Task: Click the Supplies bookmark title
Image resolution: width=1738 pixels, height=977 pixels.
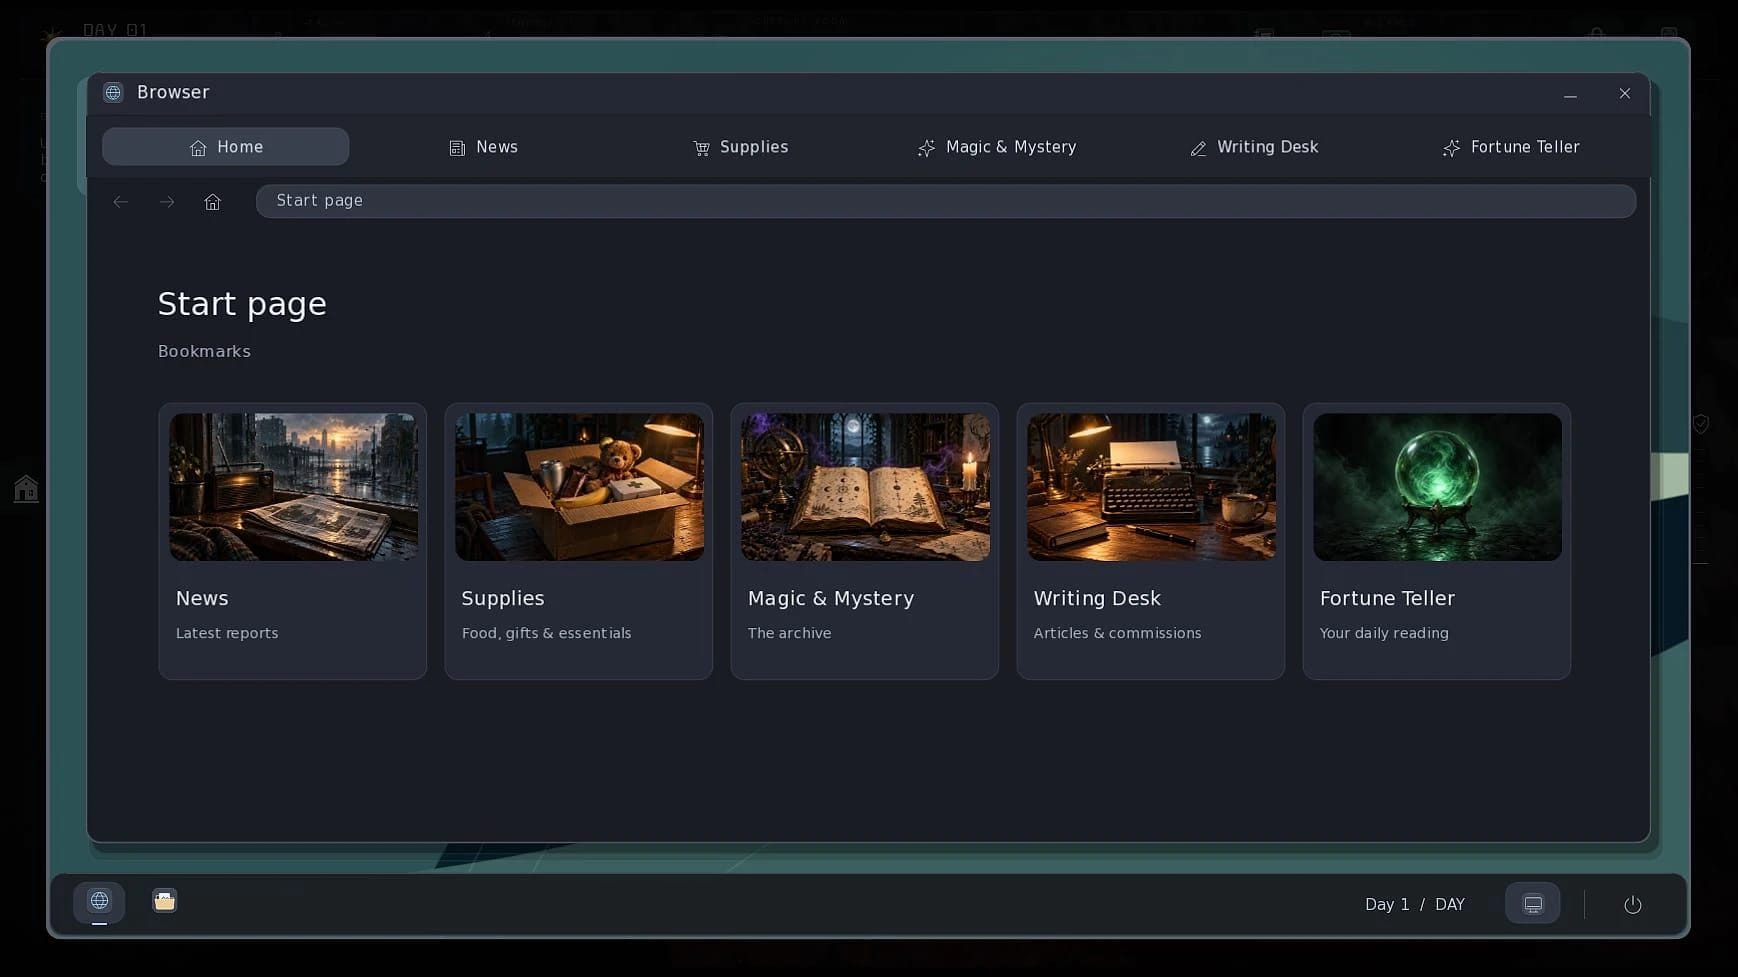Action: (503, 599)
